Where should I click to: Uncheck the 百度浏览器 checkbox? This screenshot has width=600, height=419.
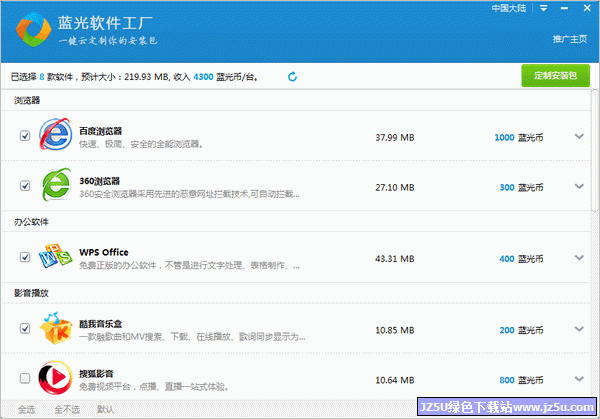tap(25, 136)
